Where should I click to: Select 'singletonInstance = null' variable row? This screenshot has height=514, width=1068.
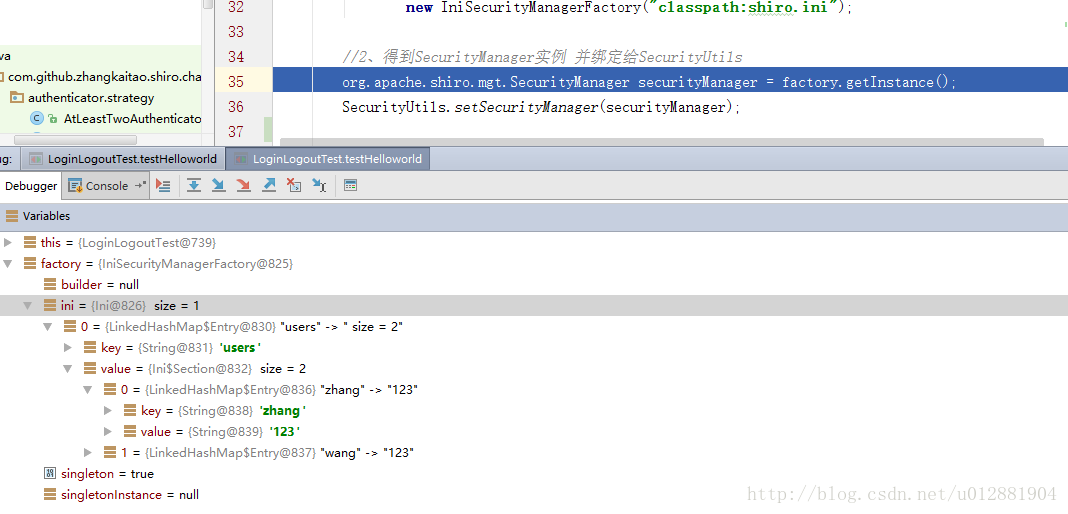pos(534,494)
